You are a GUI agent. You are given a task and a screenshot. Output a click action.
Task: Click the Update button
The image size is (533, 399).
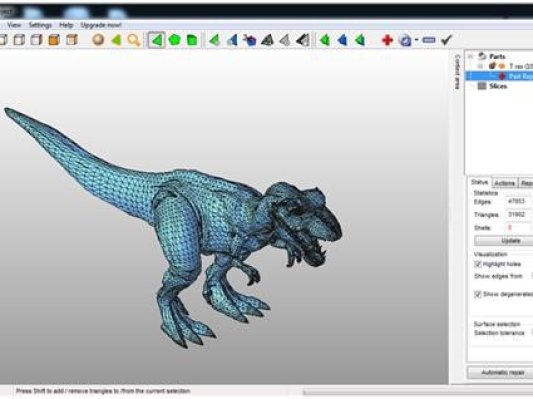point(504,241)
